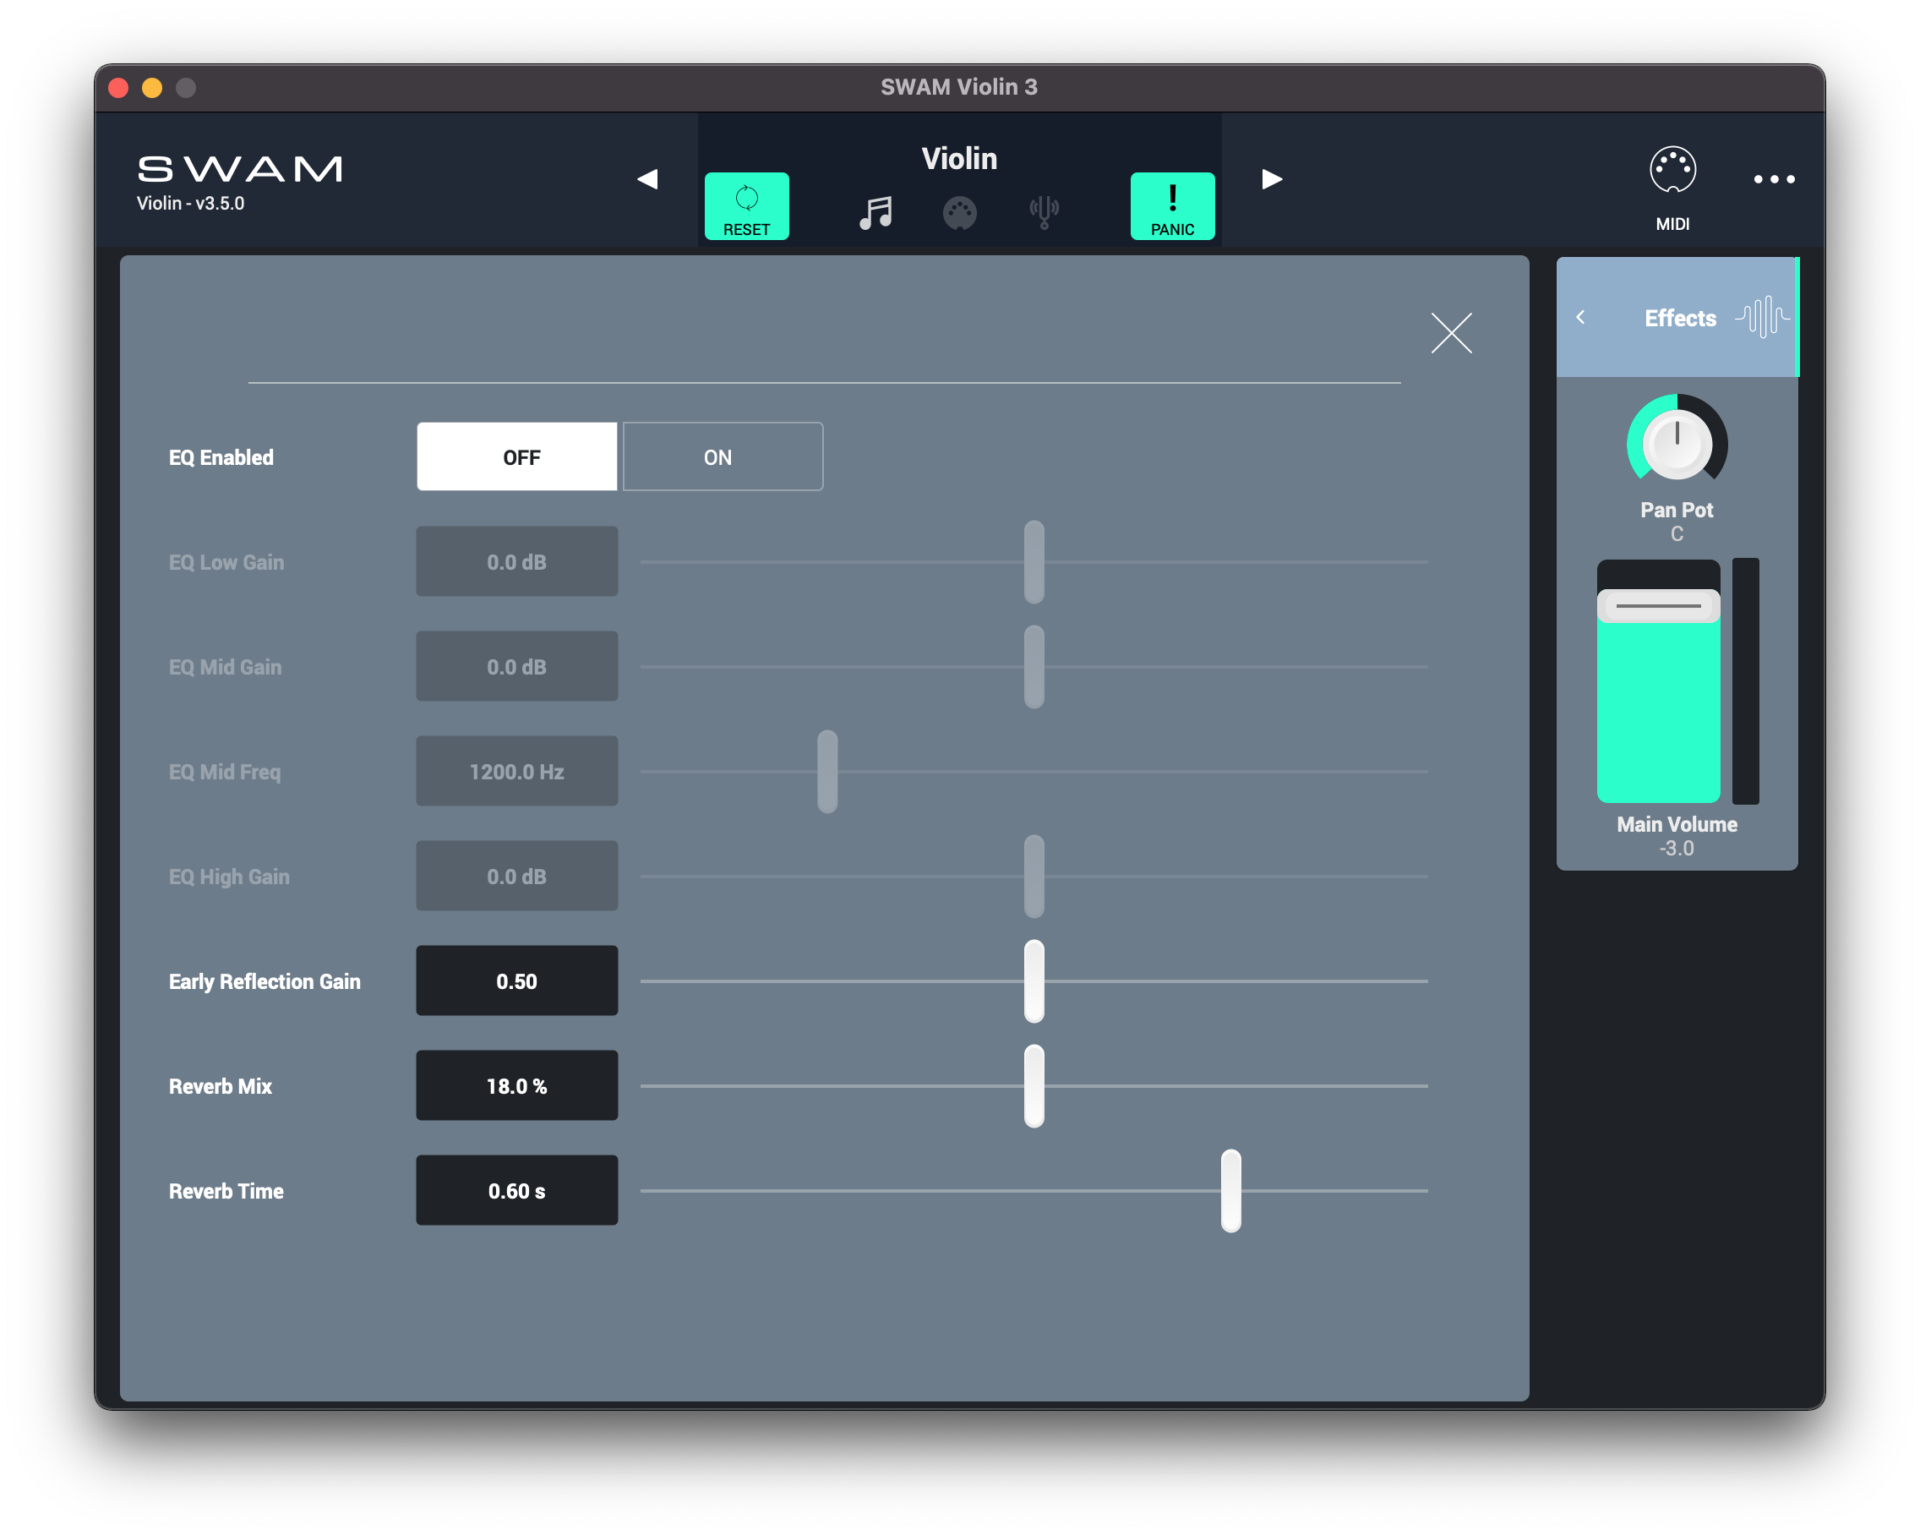
Task: Open the ellipsis options menu
Action: coord(1774,180)
